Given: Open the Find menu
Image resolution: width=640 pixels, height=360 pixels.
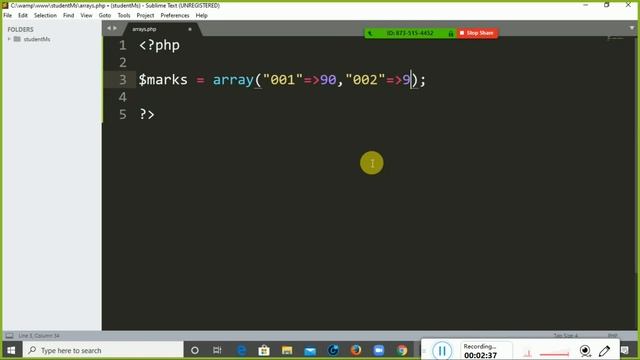Looking at the screenshot, I should pyautogui.click(x=69, y=16).
